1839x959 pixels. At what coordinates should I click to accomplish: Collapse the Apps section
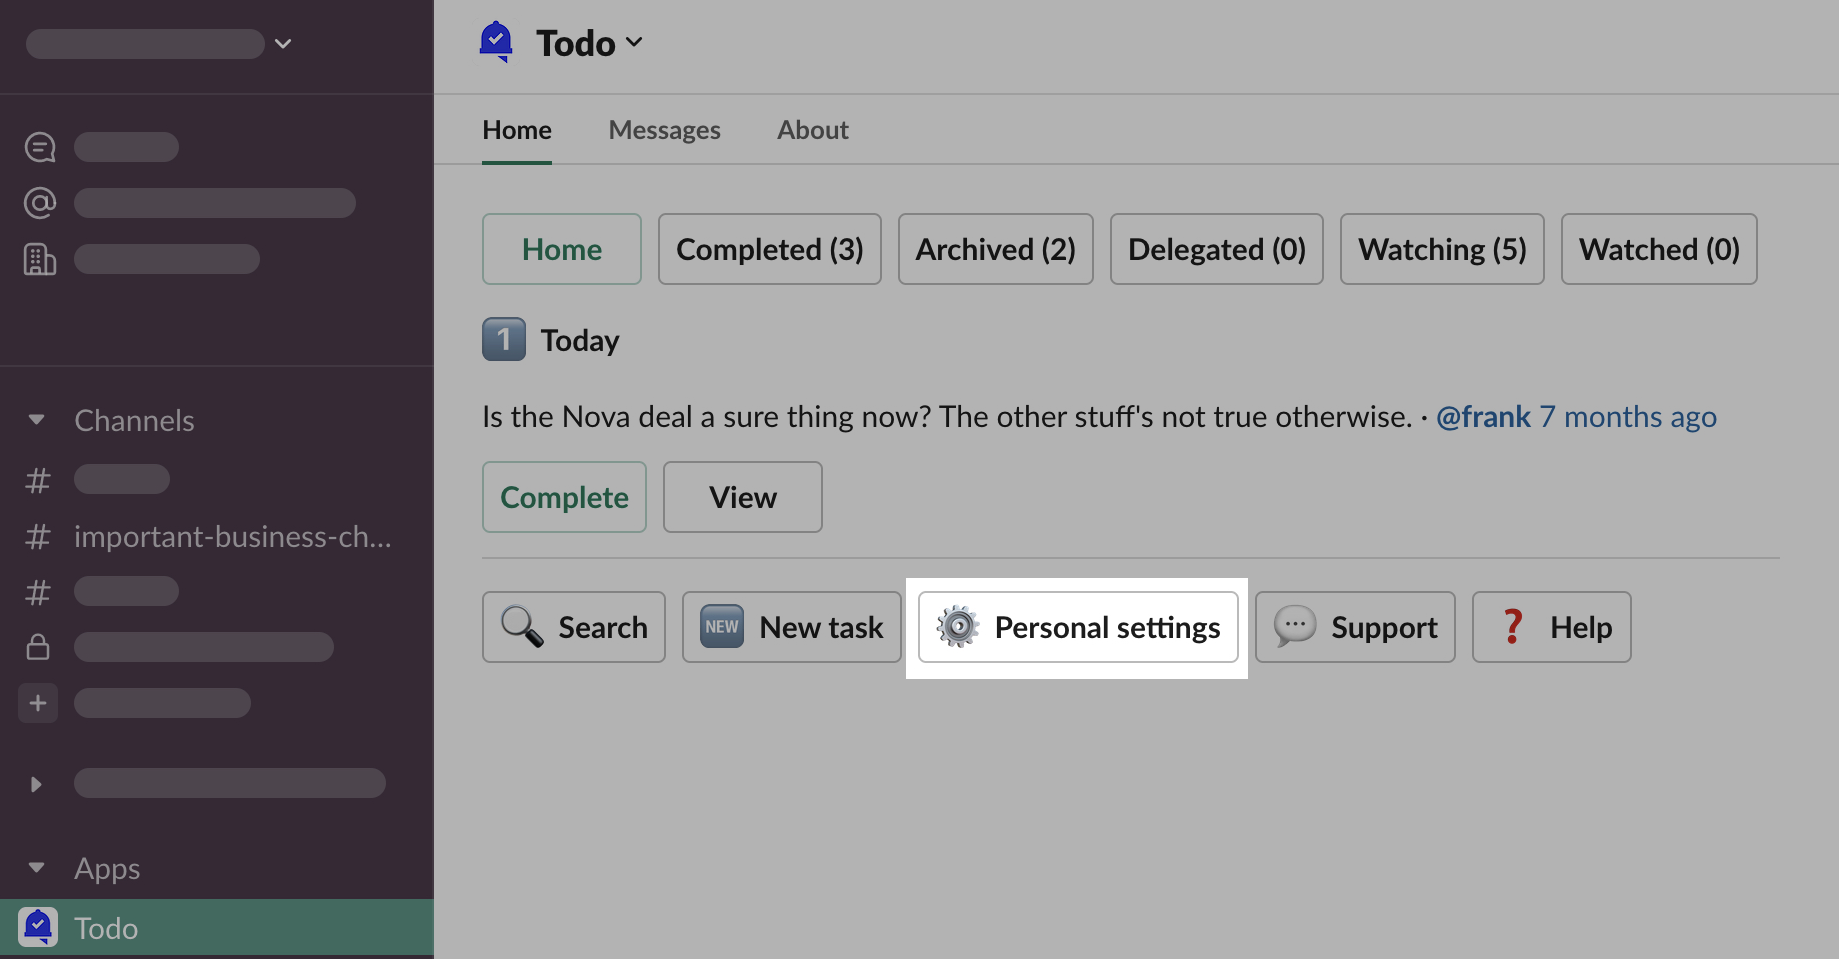point(37,868)
